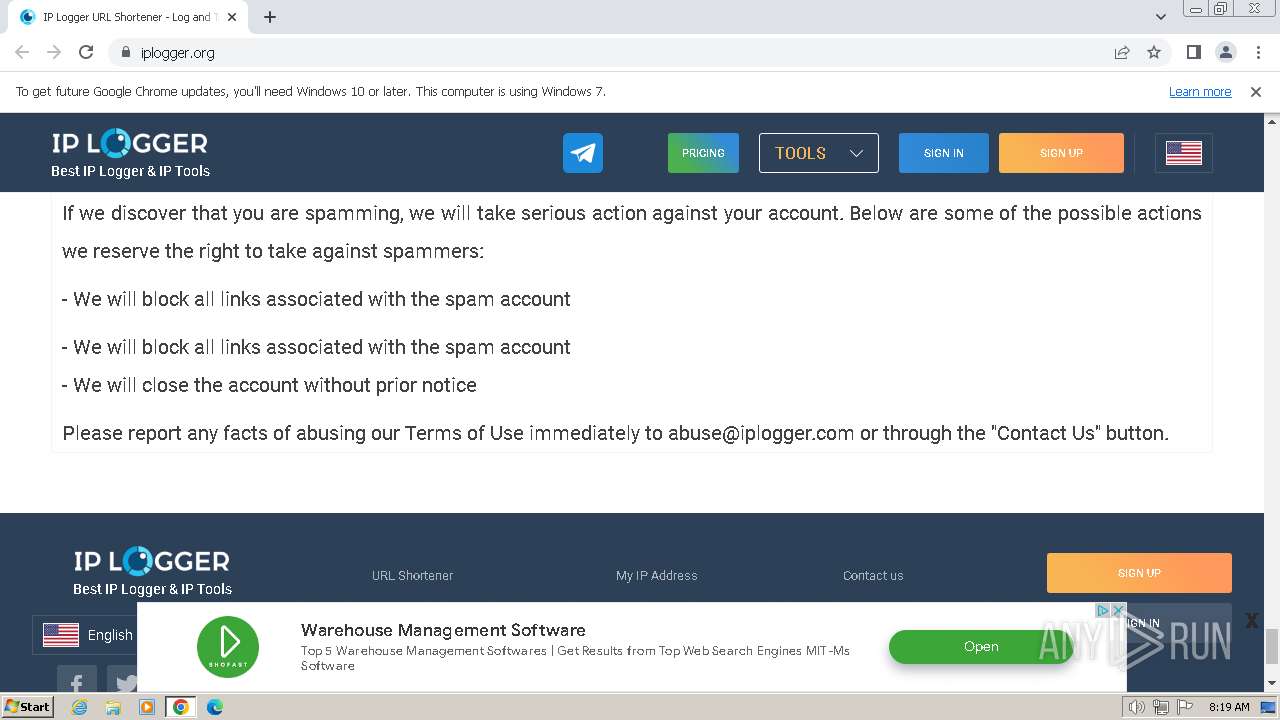Screen dimensions: 1280x720
Task: Select the IP Logger URL Shortener tab
Action: 130,17
